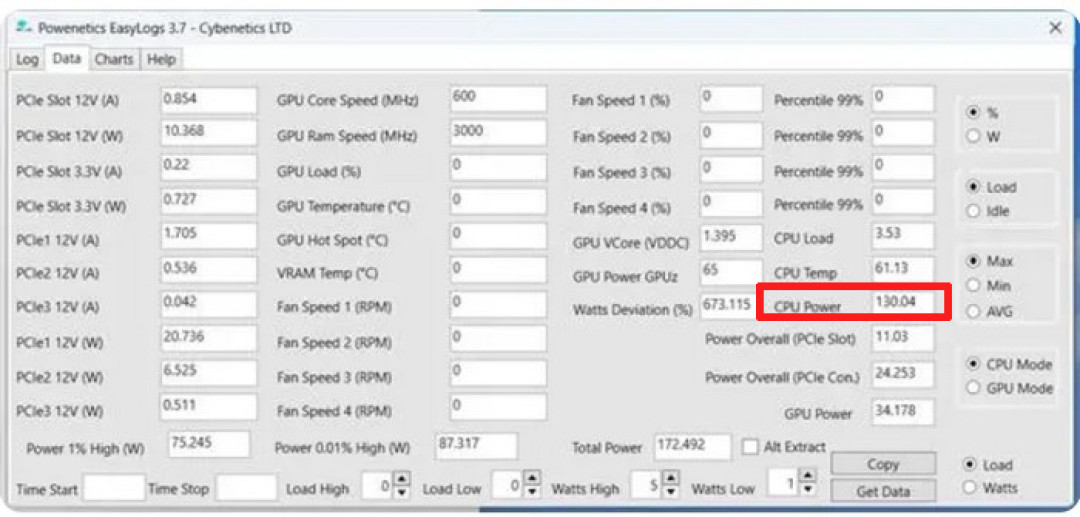Increase the Load High value
1080x517 pixels.
point(403,478)
